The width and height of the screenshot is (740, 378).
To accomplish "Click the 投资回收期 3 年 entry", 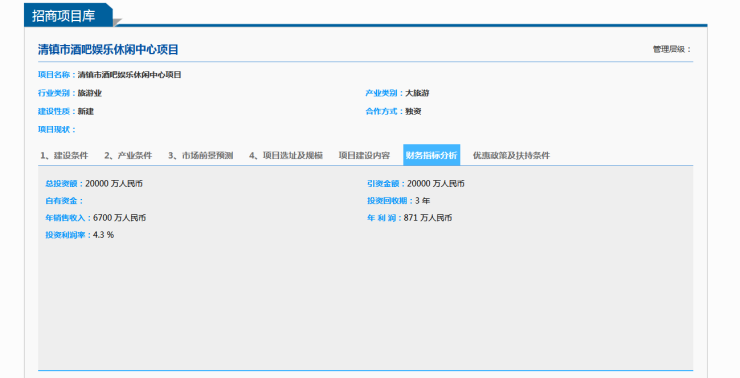I will click(x=399, y=201).
